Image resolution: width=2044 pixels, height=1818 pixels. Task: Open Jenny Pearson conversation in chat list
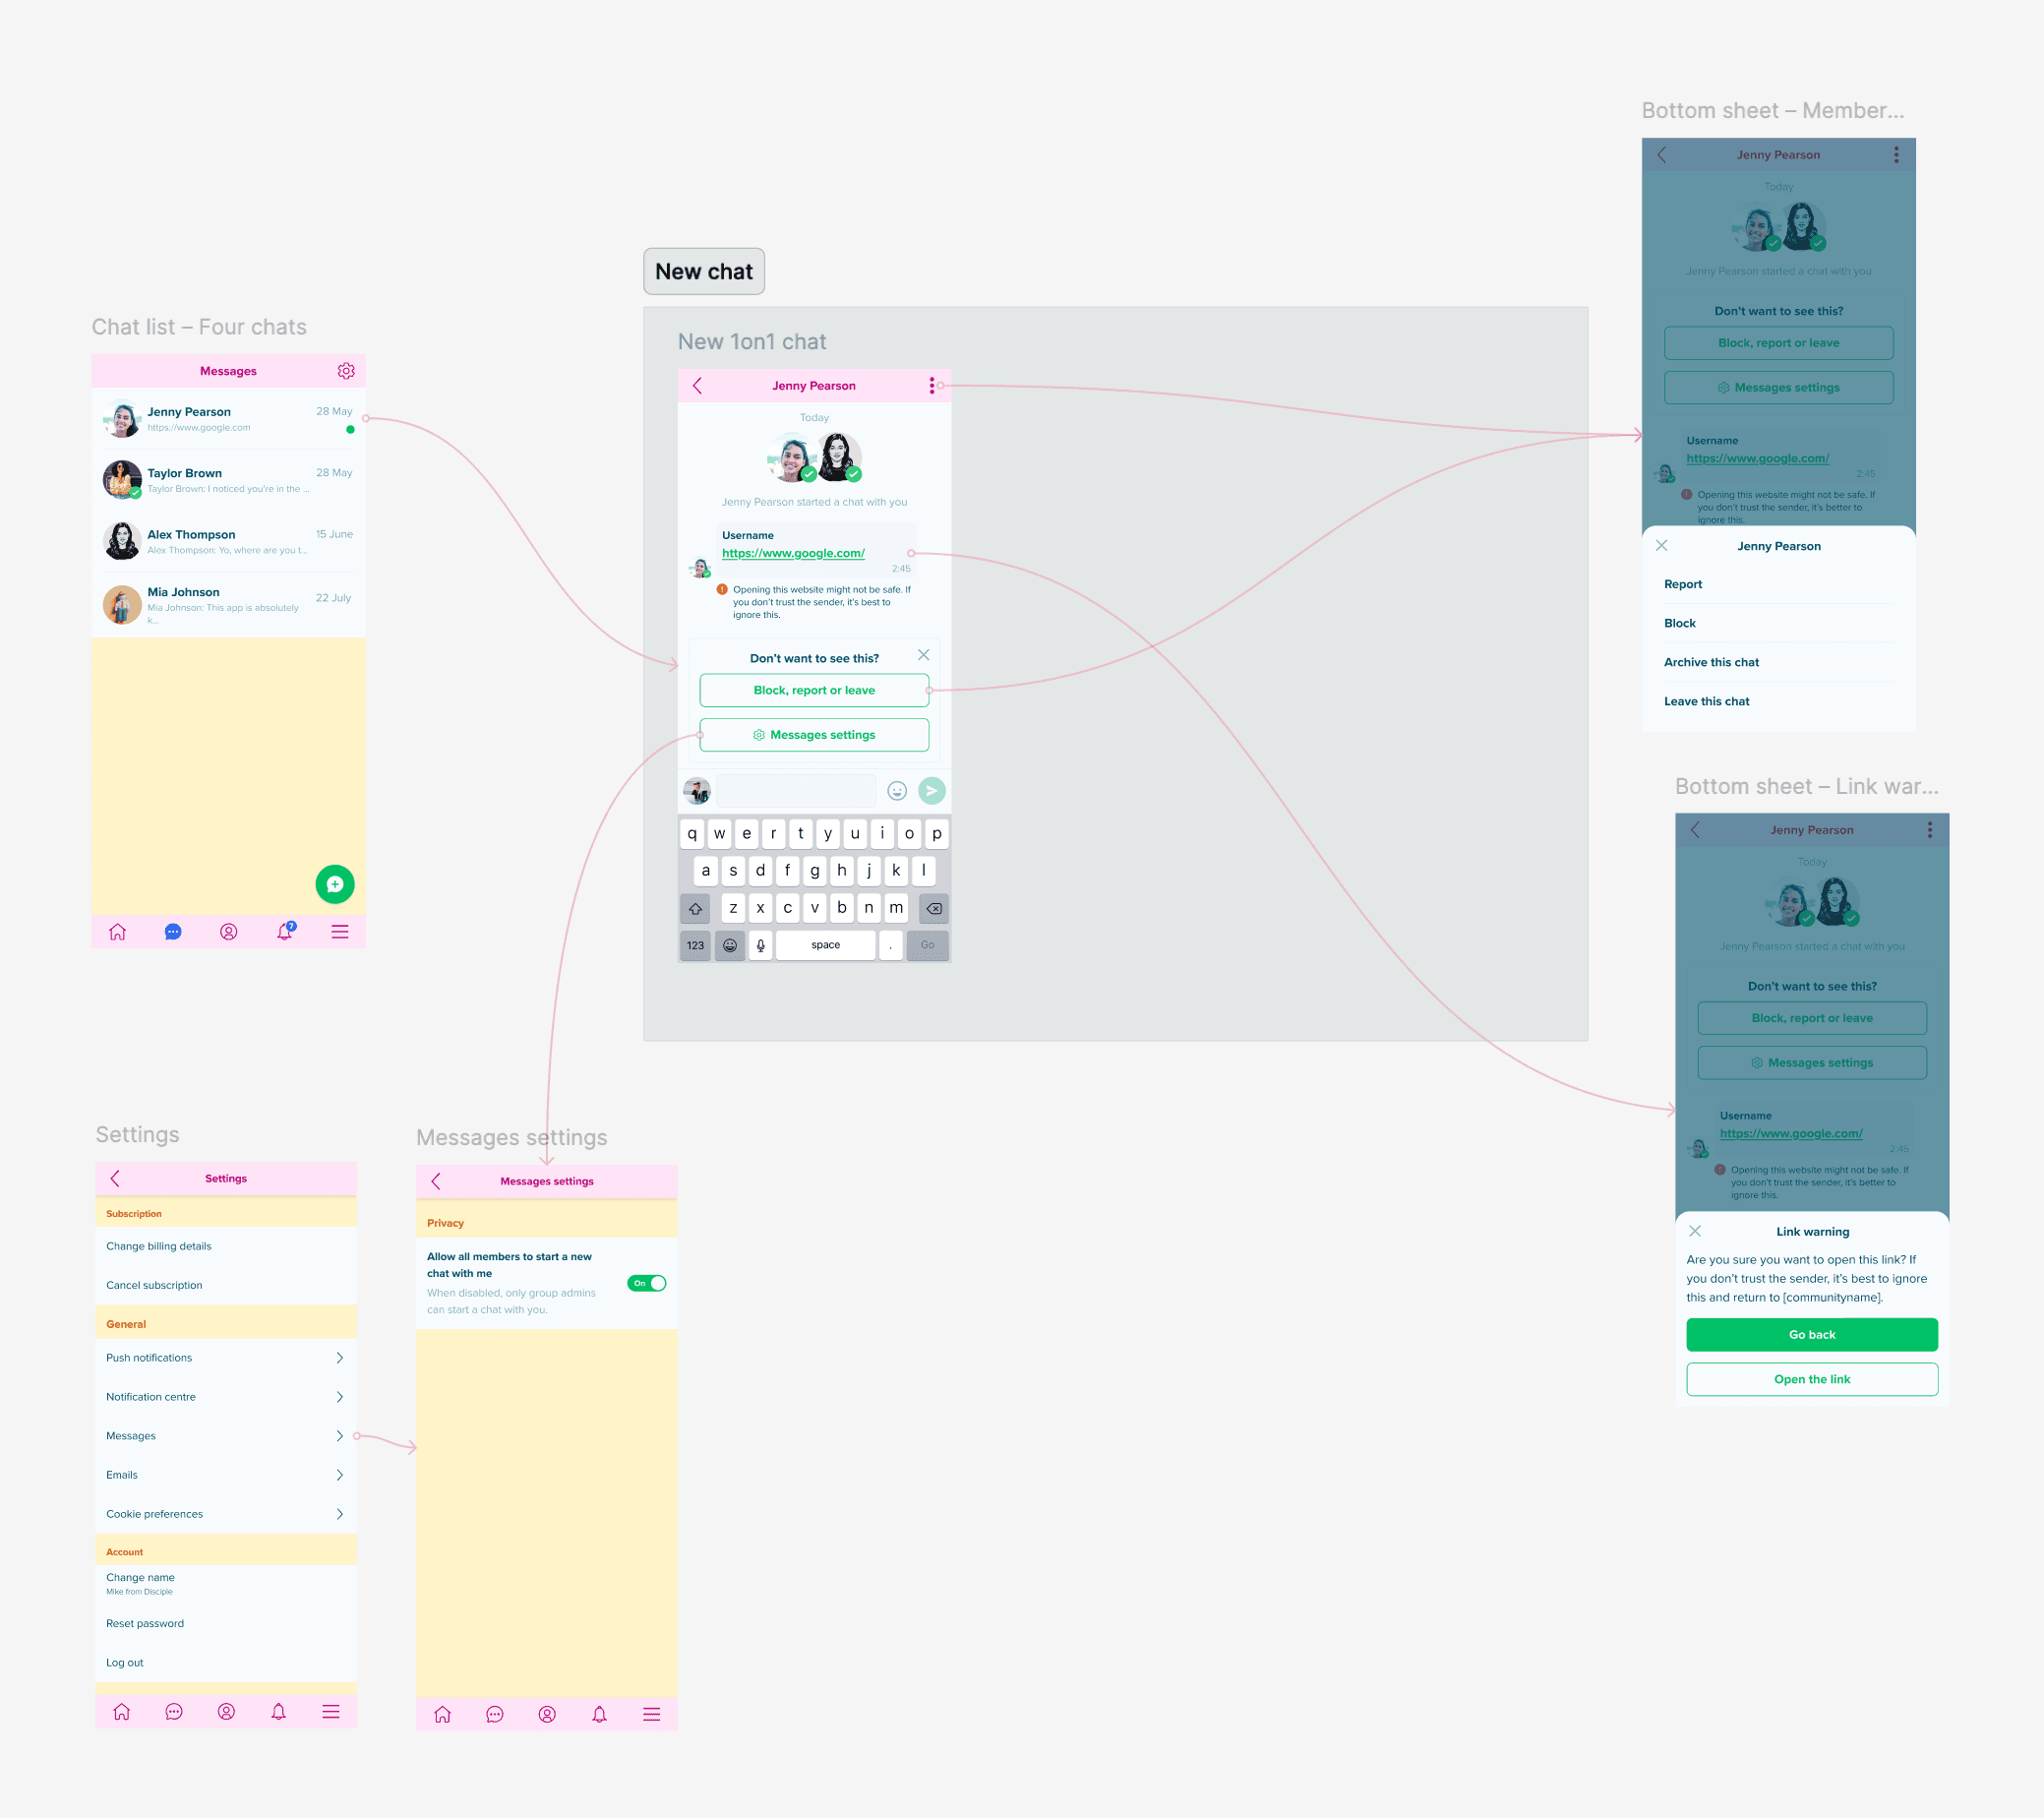(229, 420)
